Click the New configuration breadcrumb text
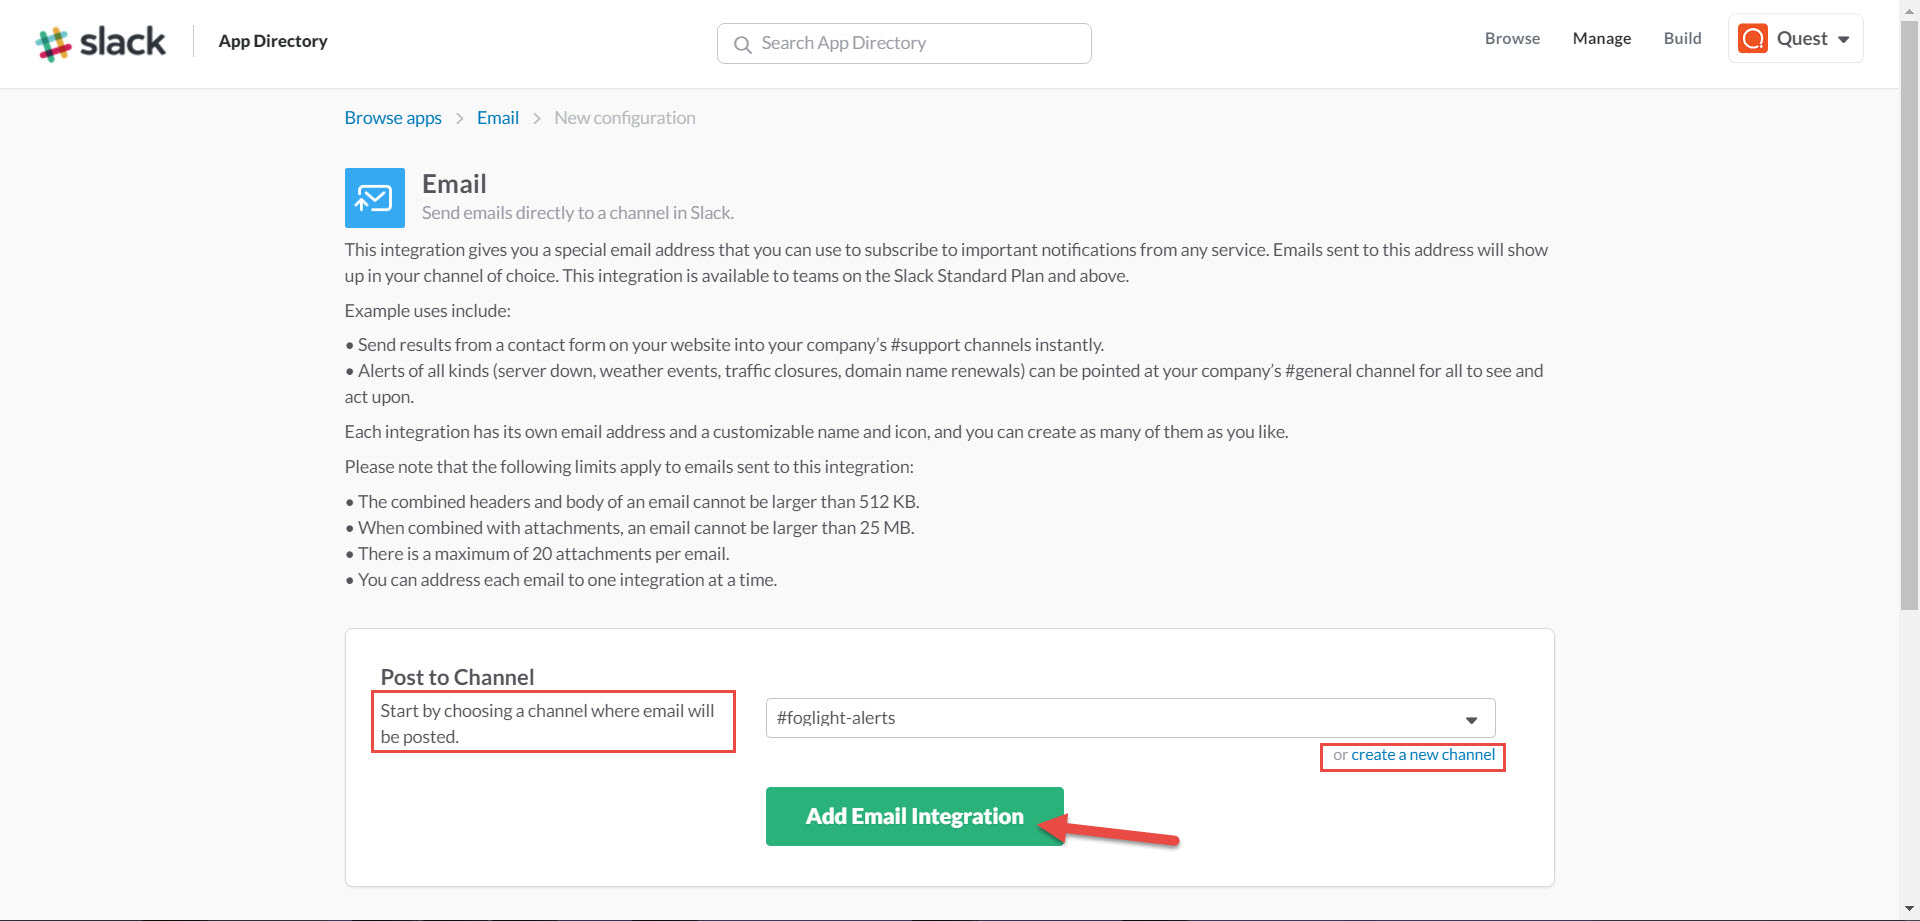The height and width of the screenshot is (921, 1920). [624, 118]
